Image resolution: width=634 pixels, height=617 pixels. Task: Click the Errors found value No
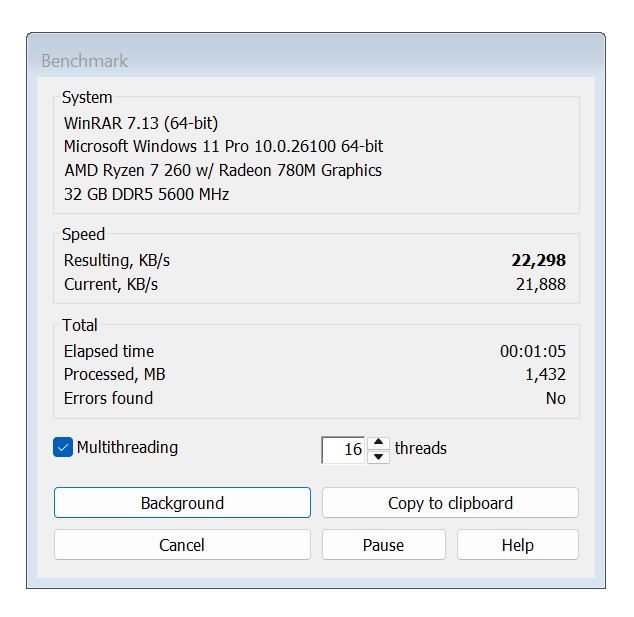555,398
